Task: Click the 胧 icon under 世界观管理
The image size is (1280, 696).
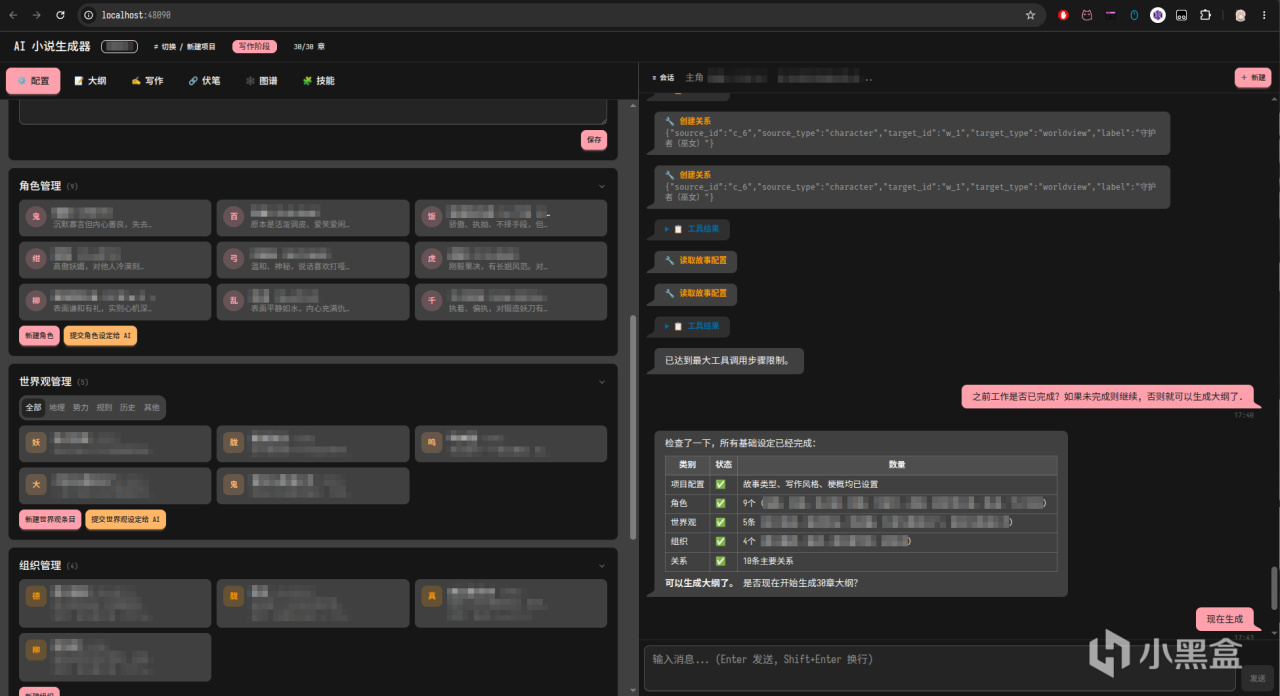Action: 234,443
